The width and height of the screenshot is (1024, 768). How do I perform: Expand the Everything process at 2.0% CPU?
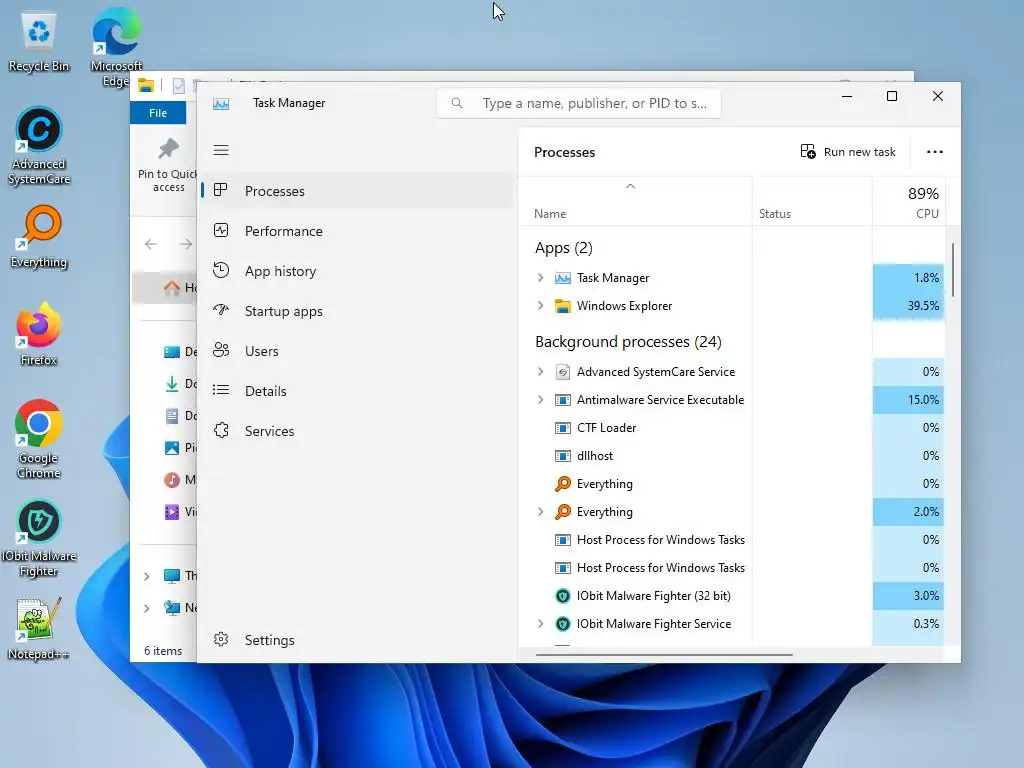pos(540,512)
